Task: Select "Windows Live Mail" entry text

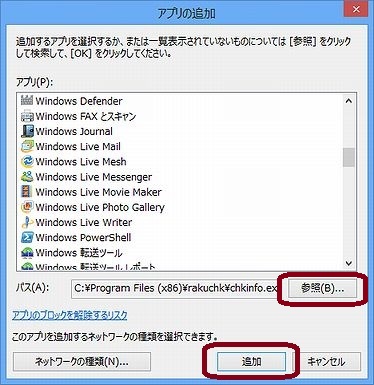Action: point(78,146)
